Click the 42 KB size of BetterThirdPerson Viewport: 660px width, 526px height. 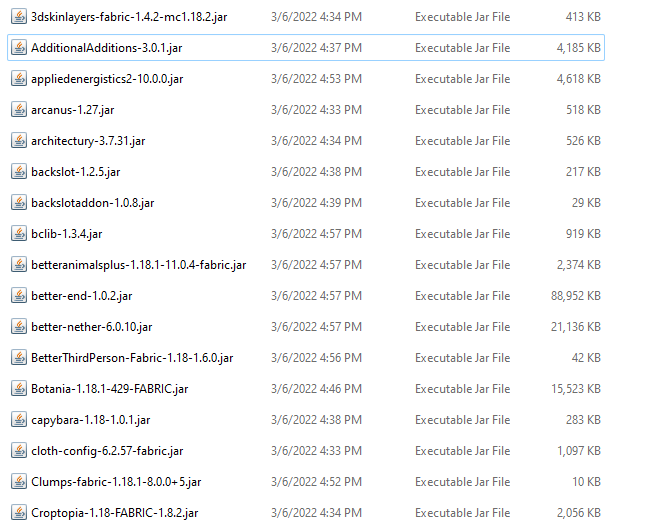586,358
